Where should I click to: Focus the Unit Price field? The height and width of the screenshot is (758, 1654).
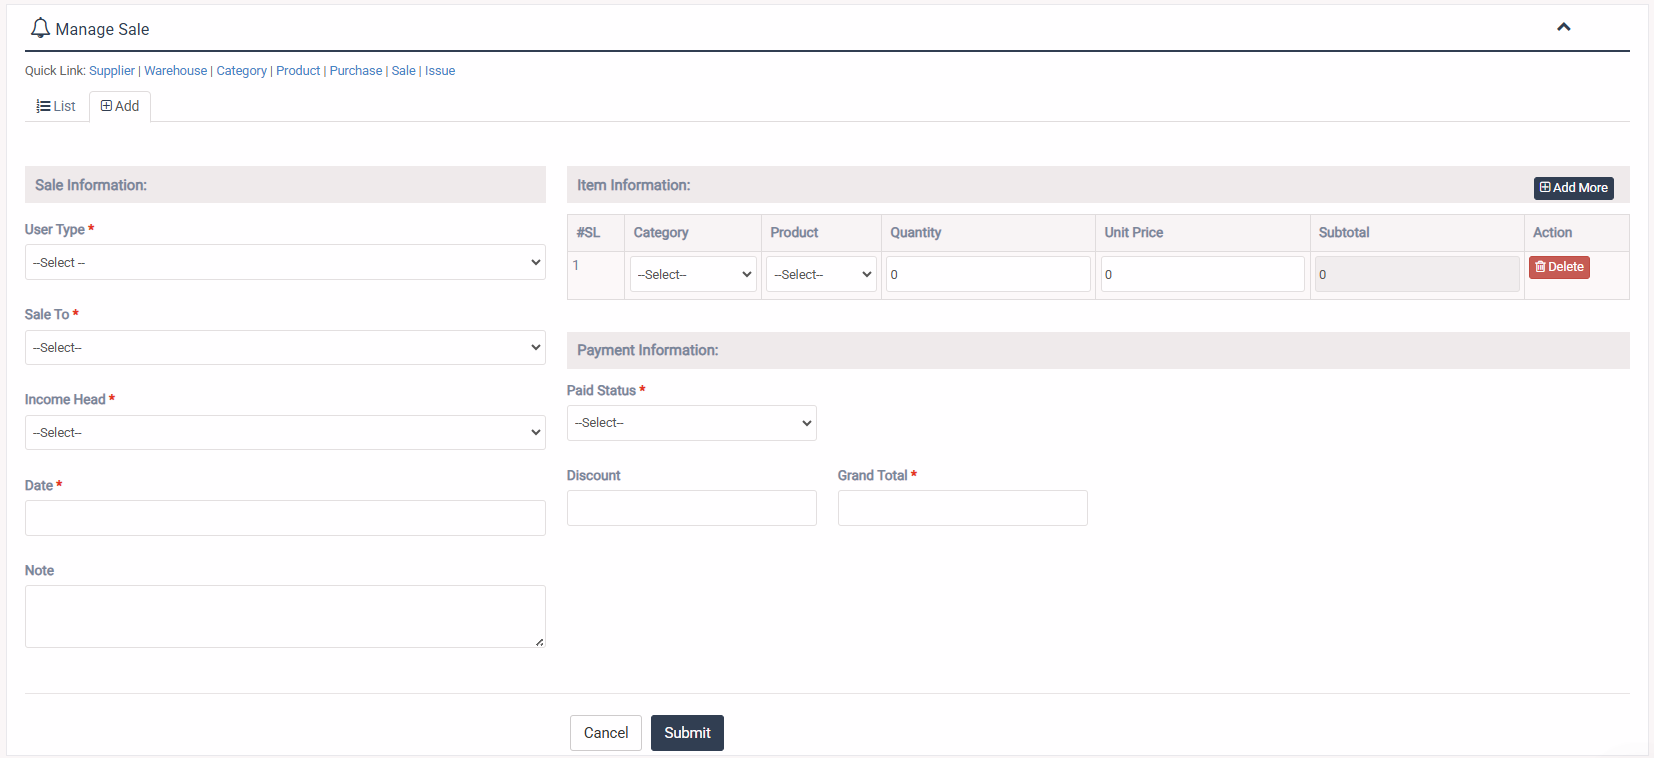click(x=1202, y=274)
